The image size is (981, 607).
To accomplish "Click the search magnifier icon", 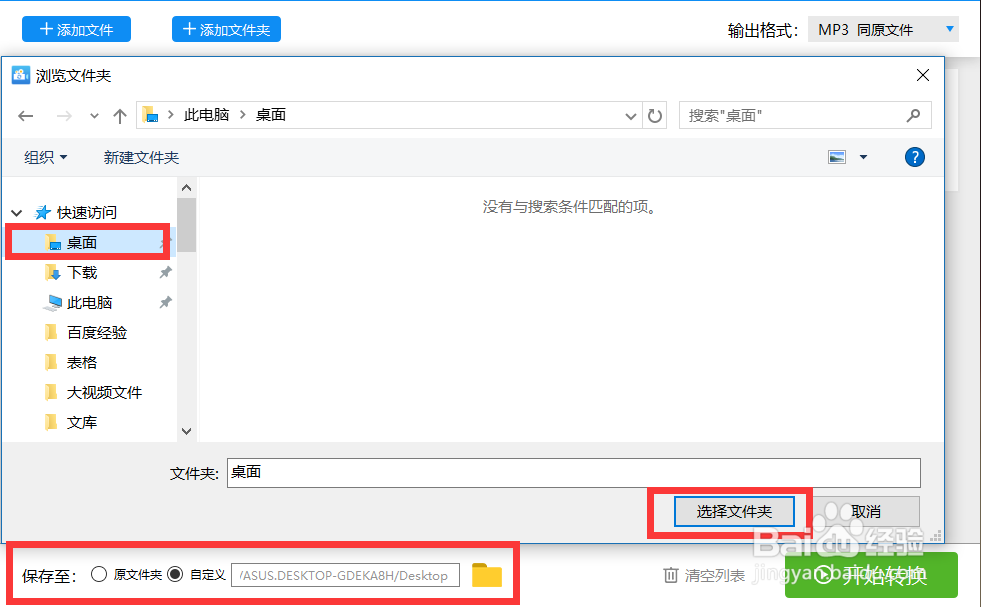I will [912, 115].
